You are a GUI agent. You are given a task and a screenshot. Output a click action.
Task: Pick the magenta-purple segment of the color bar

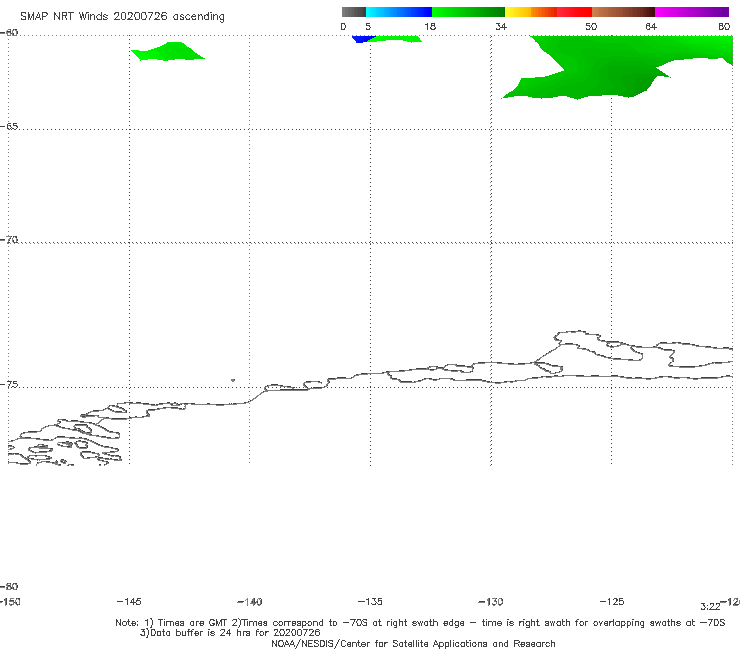(x=692, y=12)
